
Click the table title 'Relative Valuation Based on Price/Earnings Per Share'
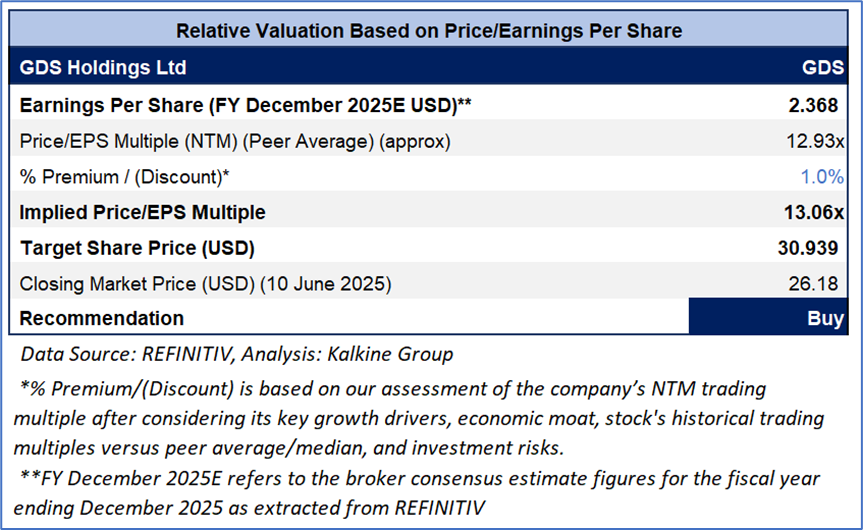point(429,30)
